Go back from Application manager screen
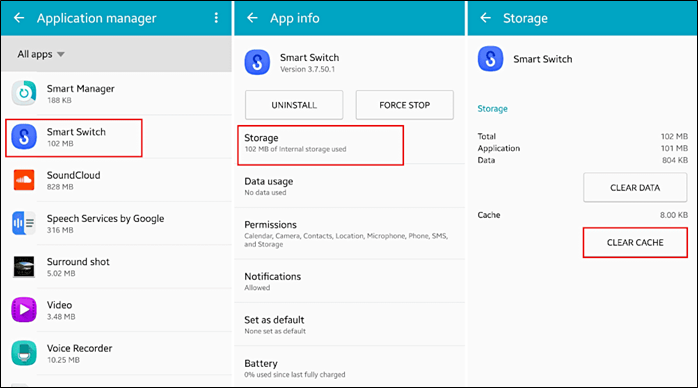The image size is (698, 388). pyautogui.click(x=19, y=18)
